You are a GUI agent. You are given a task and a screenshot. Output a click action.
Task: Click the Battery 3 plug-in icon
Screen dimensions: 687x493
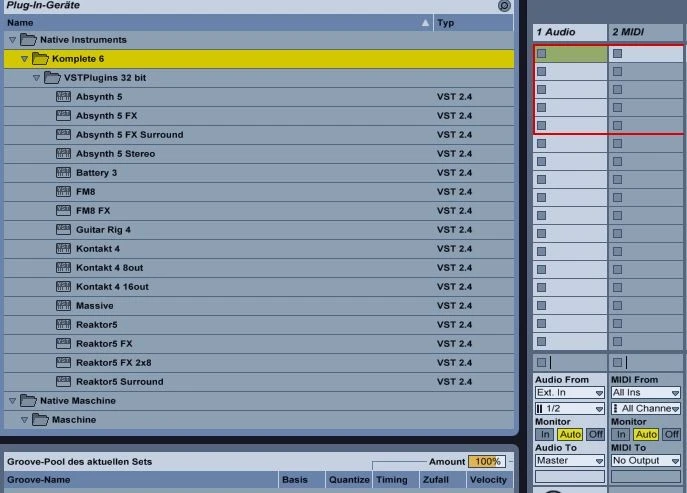click(64, 173)
